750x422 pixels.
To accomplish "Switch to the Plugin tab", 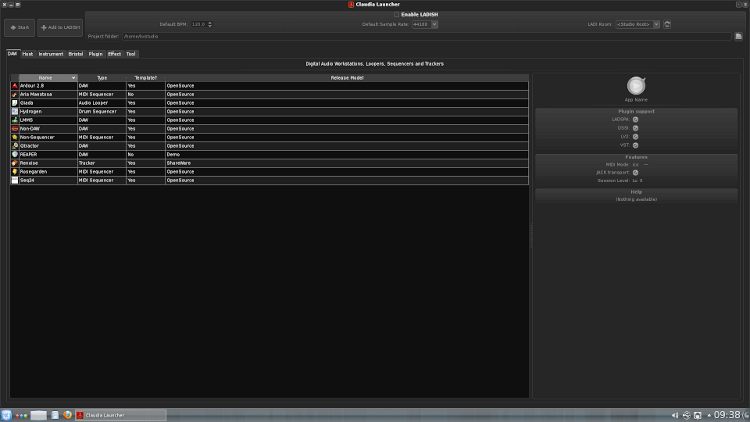I will pos(96,54).
